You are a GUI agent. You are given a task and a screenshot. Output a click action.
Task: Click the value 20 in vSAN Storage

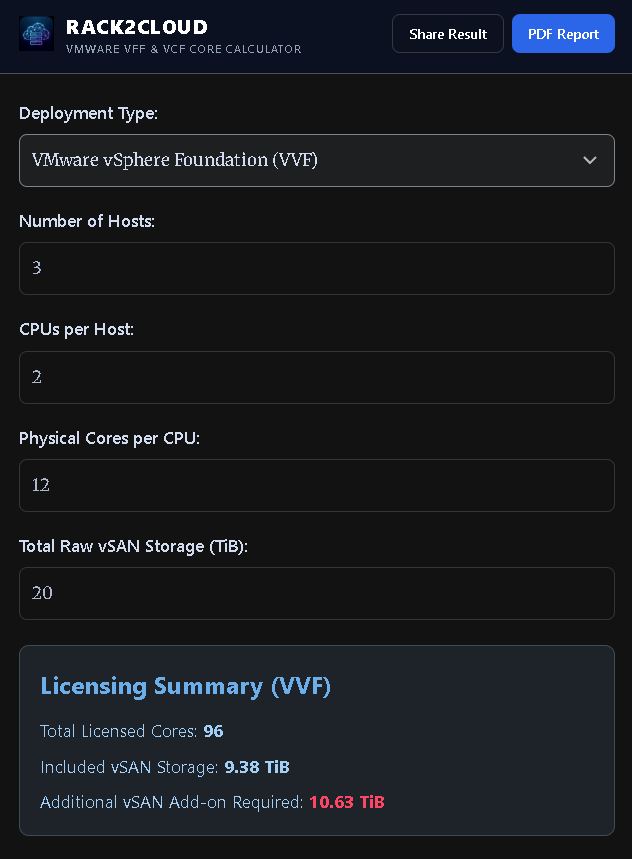41,593
